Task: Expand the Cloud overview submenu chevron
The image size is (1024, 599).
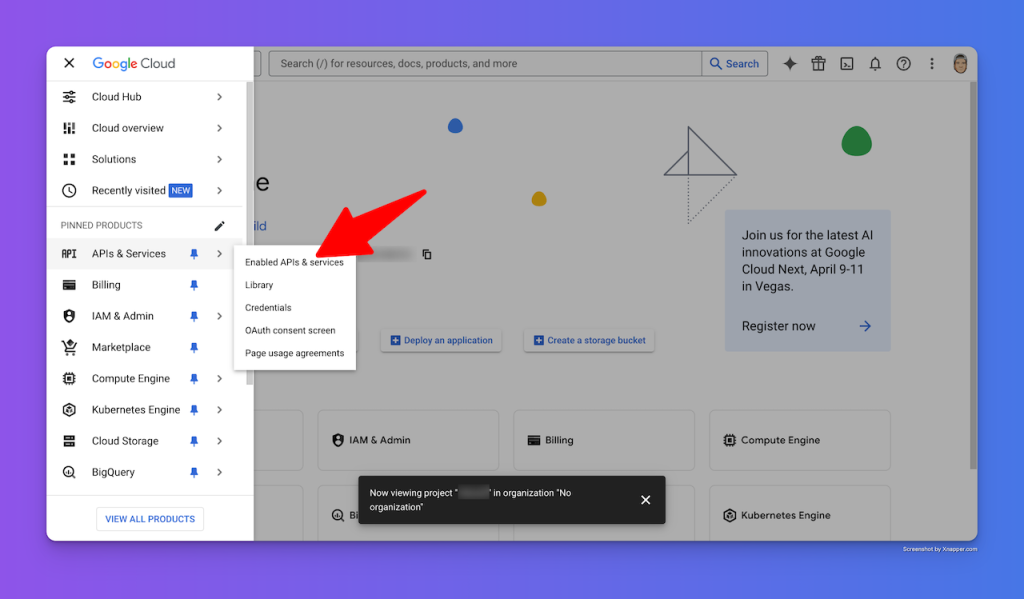Action: [x=219, y=128]
